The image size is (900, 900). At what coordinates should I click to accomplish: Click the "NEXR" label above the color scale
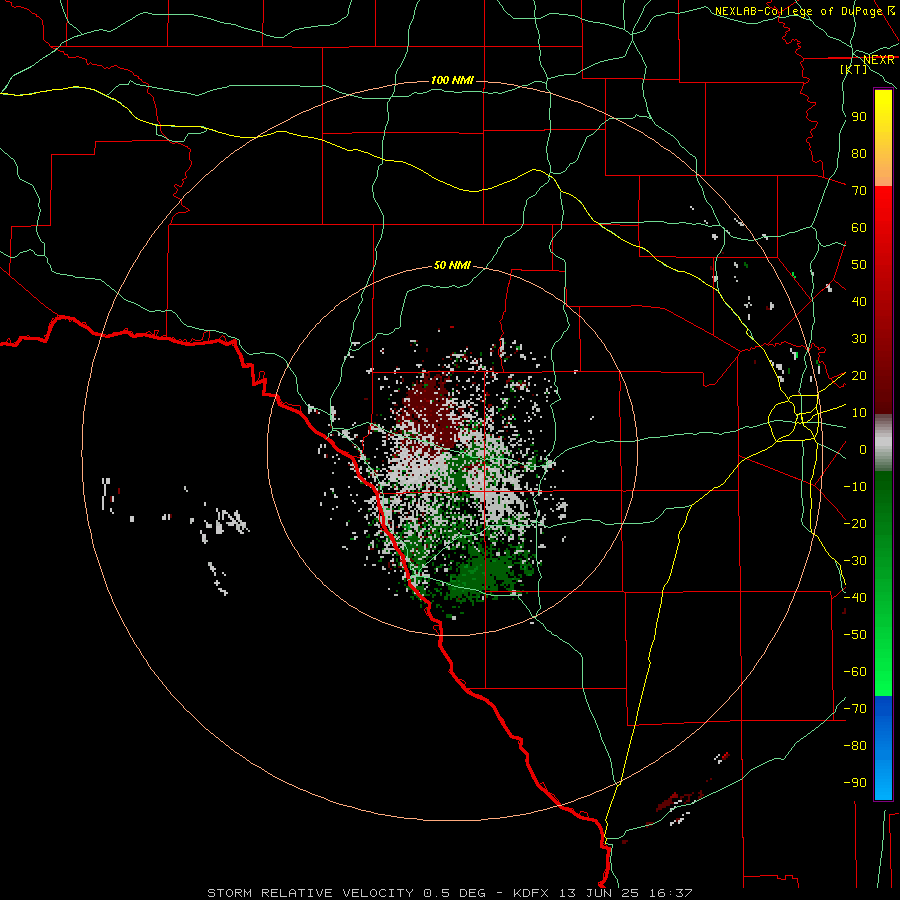(879, 60)
